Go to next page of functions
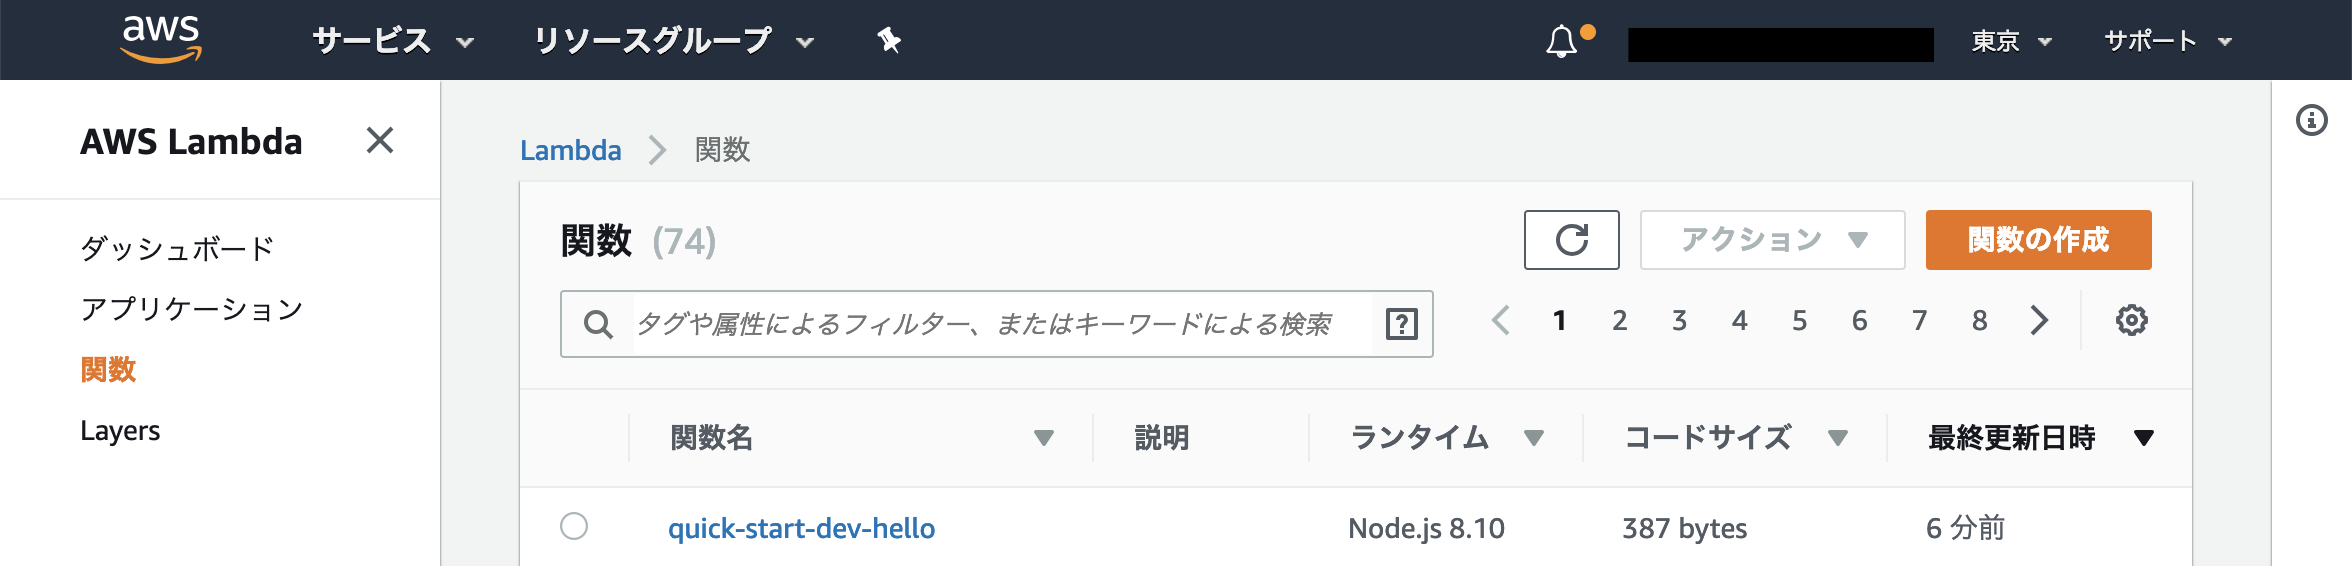Viewport: 2352px width, 566px height. [2039, 321]
